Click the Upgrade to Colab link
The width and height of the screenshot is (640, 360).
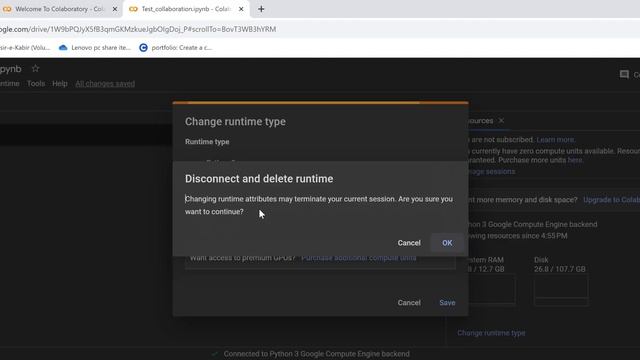611,200
